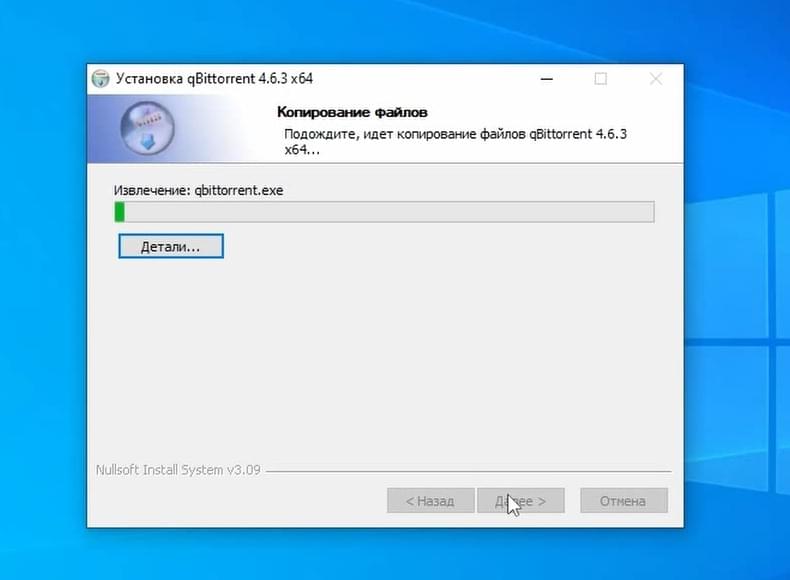
Task: Click the Далее > button
Action: 520,500
